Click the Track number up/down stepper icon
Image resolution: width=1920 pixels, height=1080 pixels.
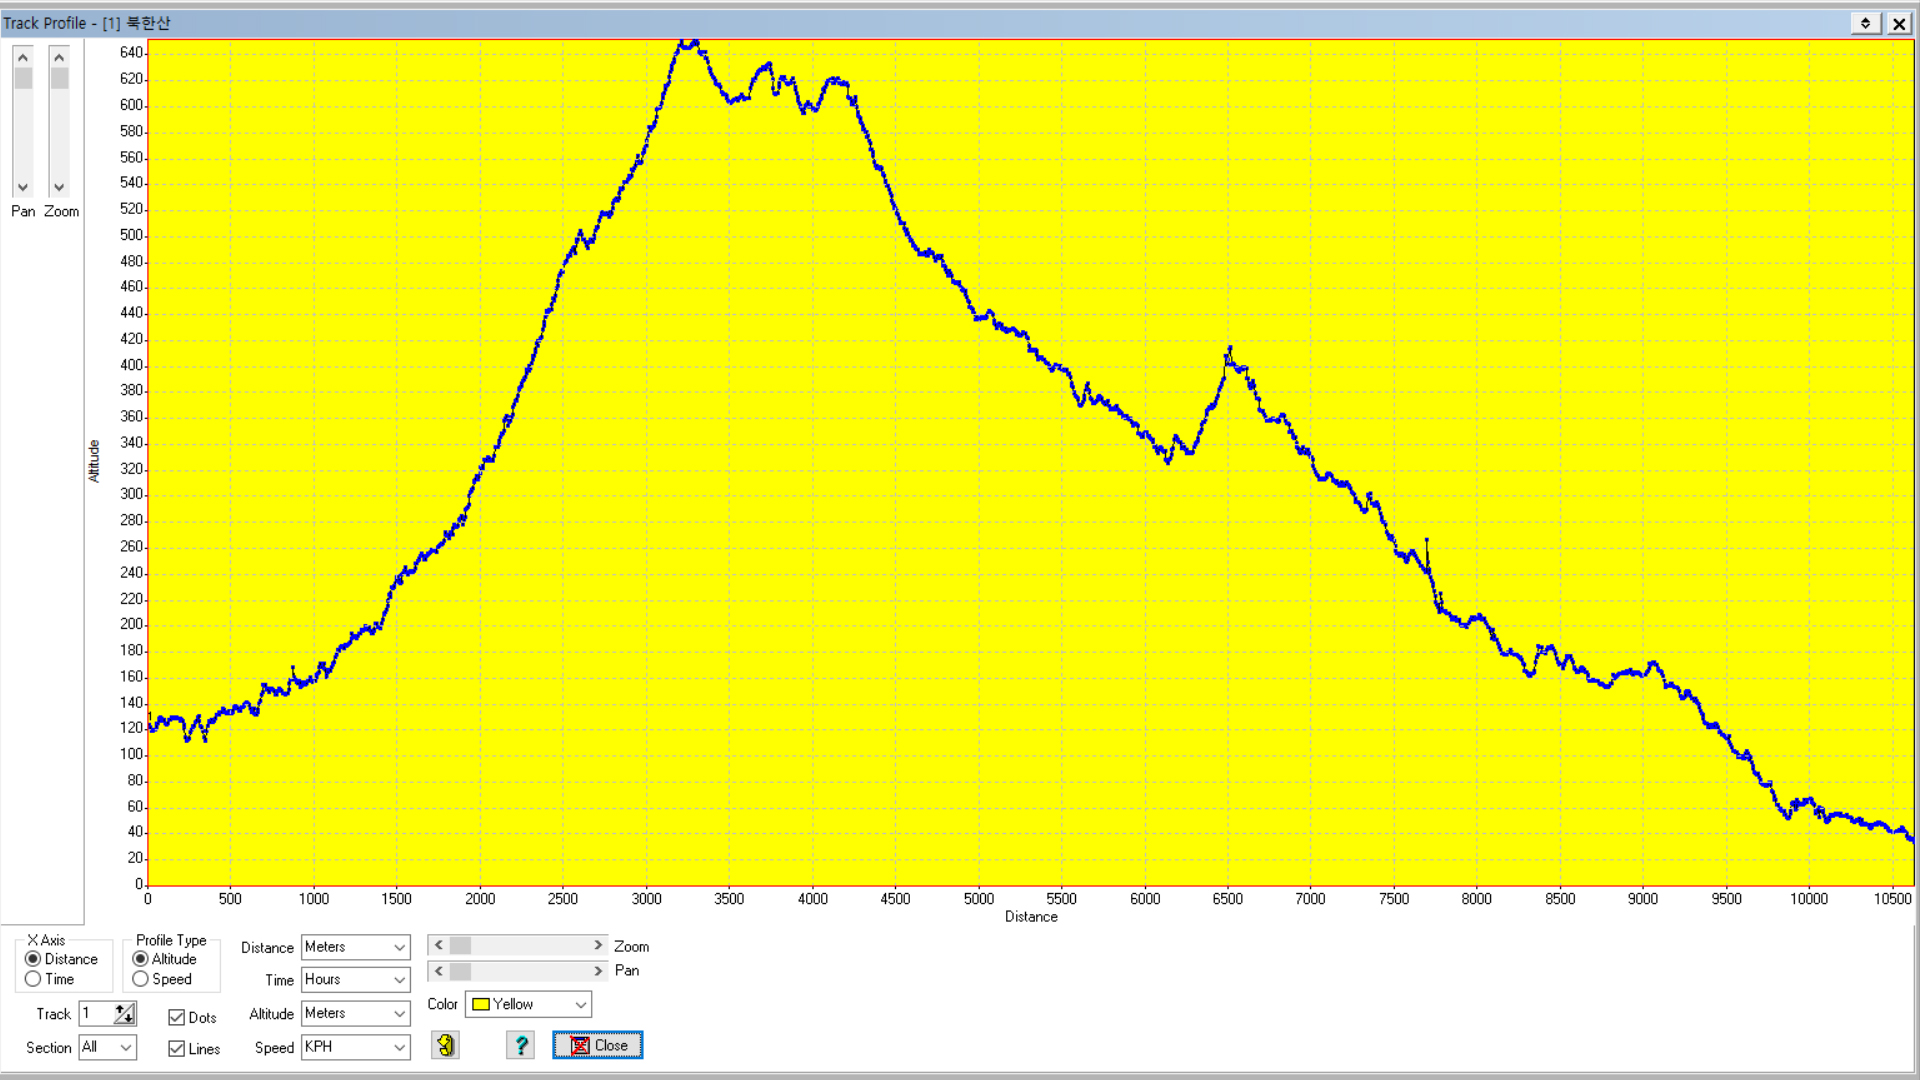(124, 1014)
